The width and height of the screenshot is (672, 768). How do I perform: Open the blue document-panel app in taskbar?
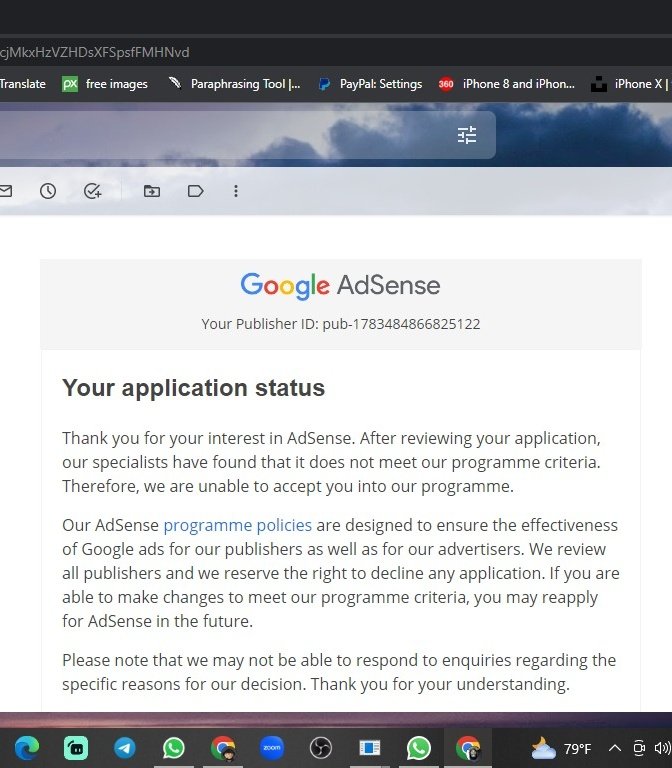370,748
